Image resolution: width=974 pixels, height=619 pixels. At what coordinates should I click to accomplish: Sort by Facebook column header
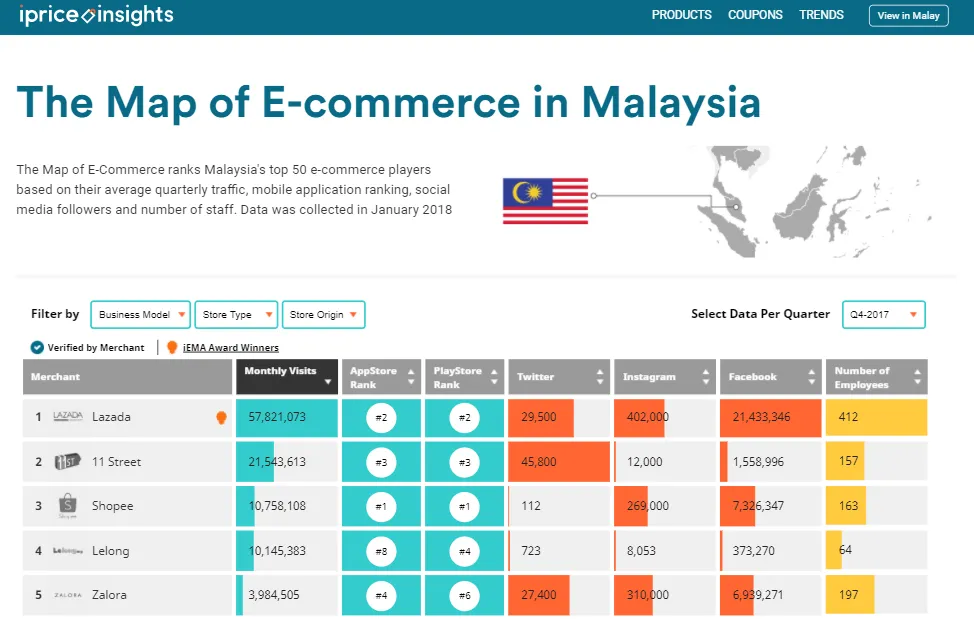coord(770,376)
